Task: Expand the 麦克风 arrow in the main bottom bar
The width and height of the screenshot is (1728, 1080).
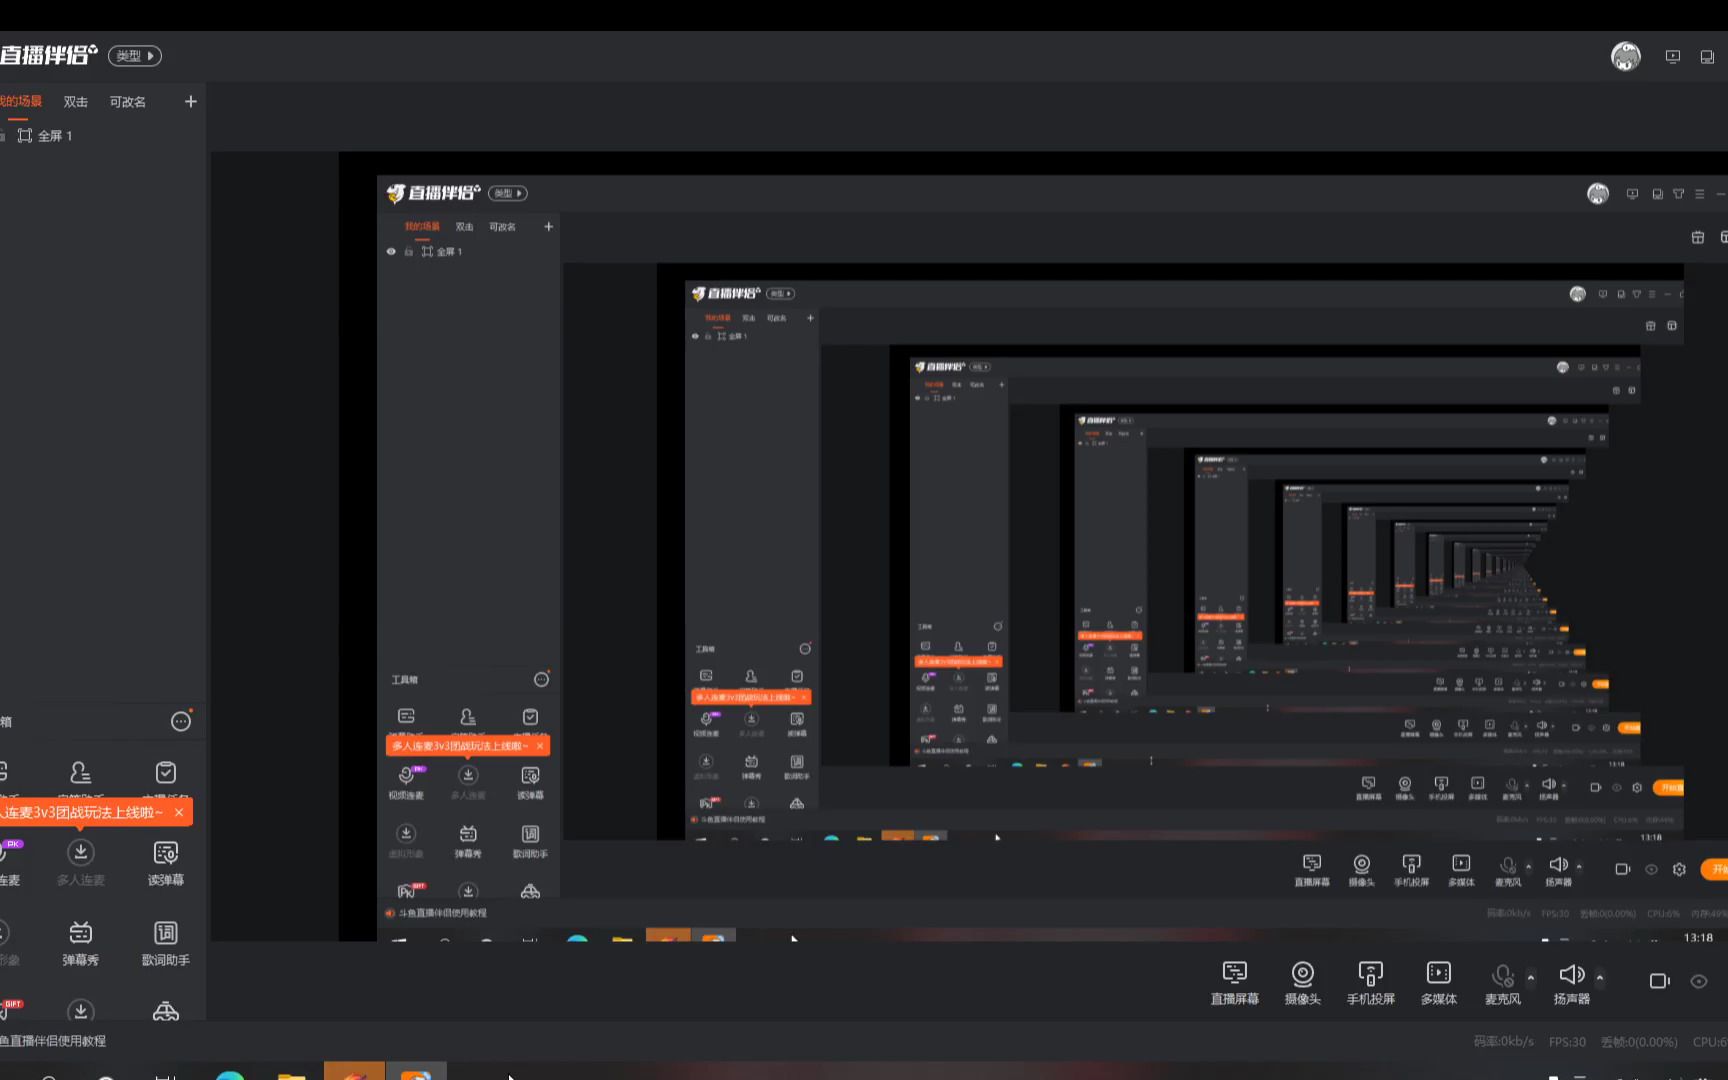Action: tap(1530, 977)
